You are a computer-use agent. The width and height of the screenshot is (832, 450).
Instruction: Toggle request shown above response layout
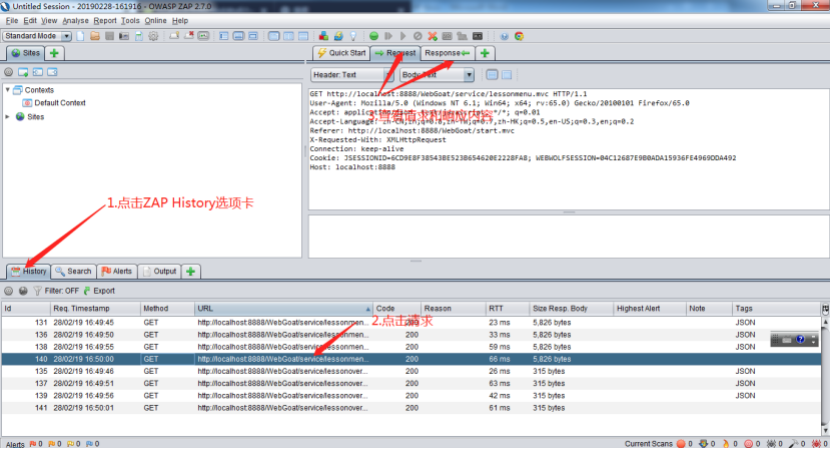click(x=303, y=36)
